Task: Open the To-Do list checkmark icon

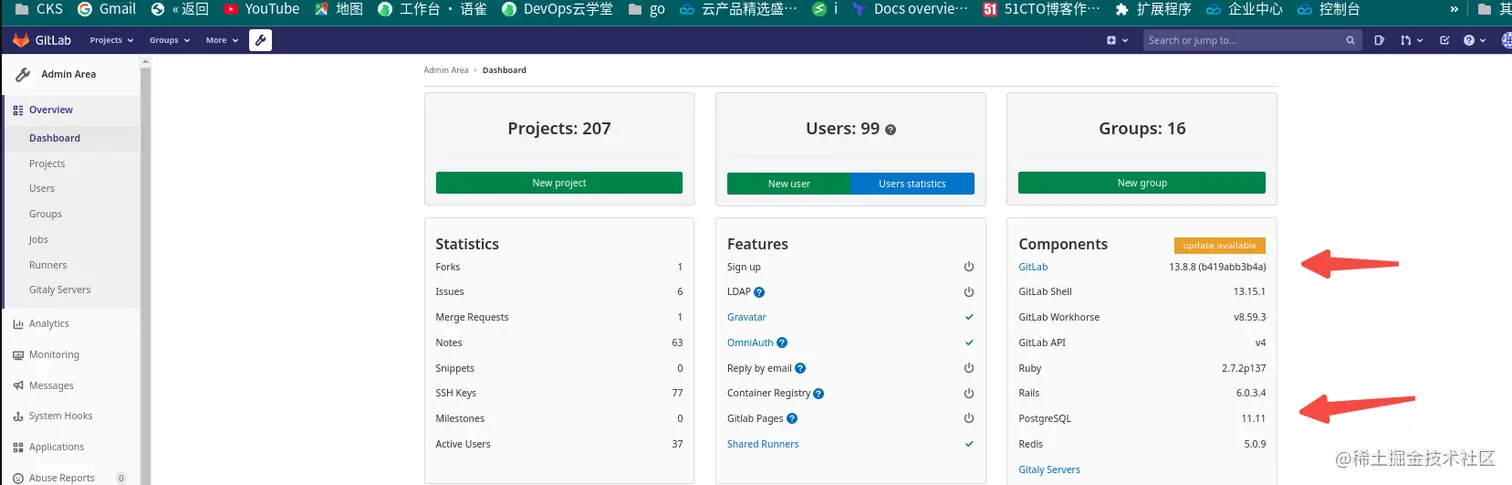Action: pyautogui.click(x=1444, y=40)
